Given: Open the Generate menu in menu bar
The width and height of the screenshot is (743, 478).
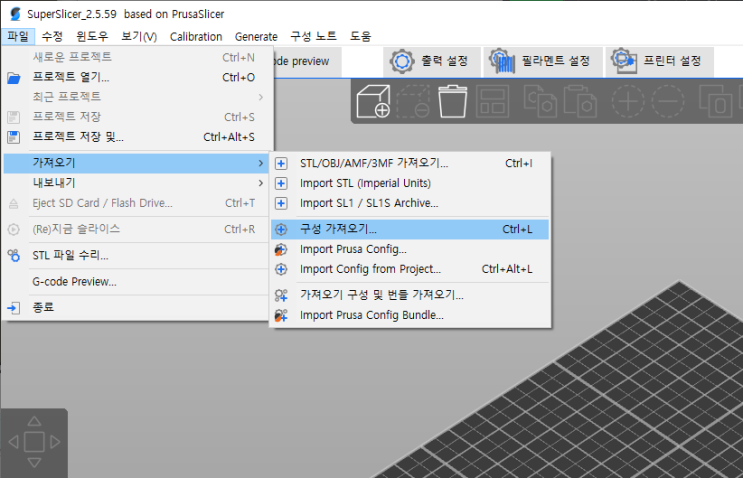Looking at the screenshot, I should [256, 37].
